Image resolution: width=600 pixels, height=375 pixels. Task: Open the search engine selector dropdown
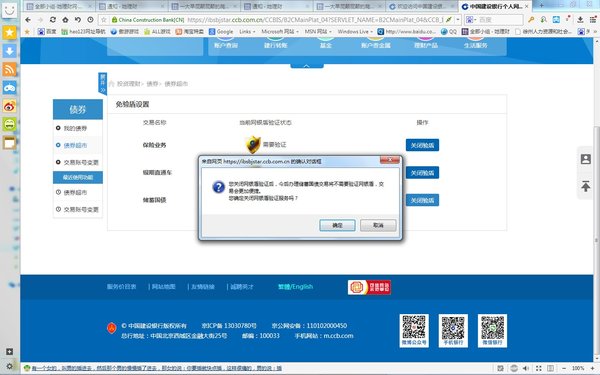coord(471,20)
